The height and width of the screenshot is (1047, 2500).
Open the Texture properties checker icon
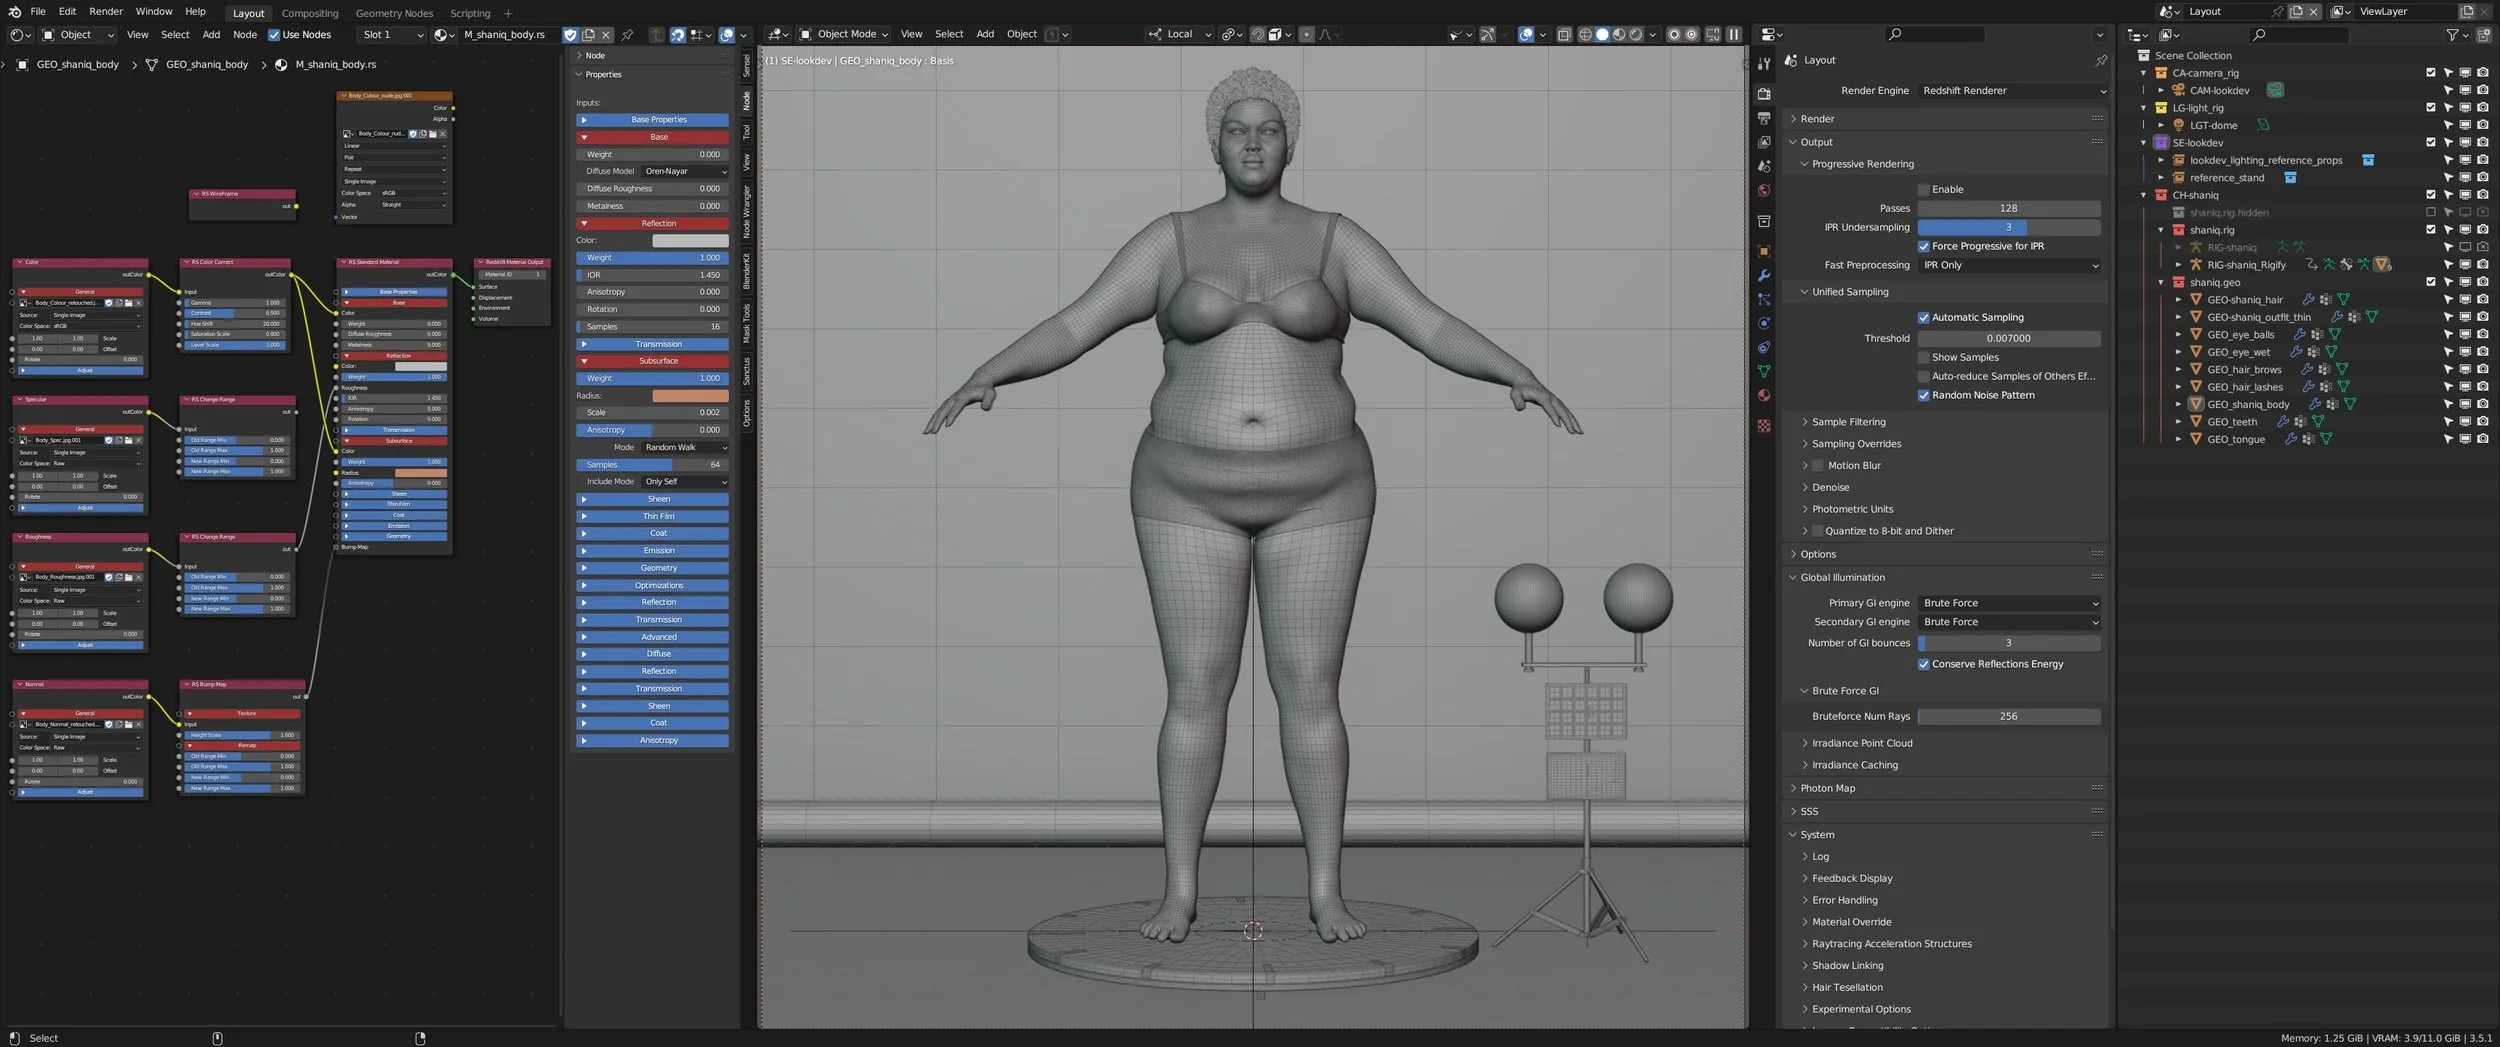coord(1764,426)
